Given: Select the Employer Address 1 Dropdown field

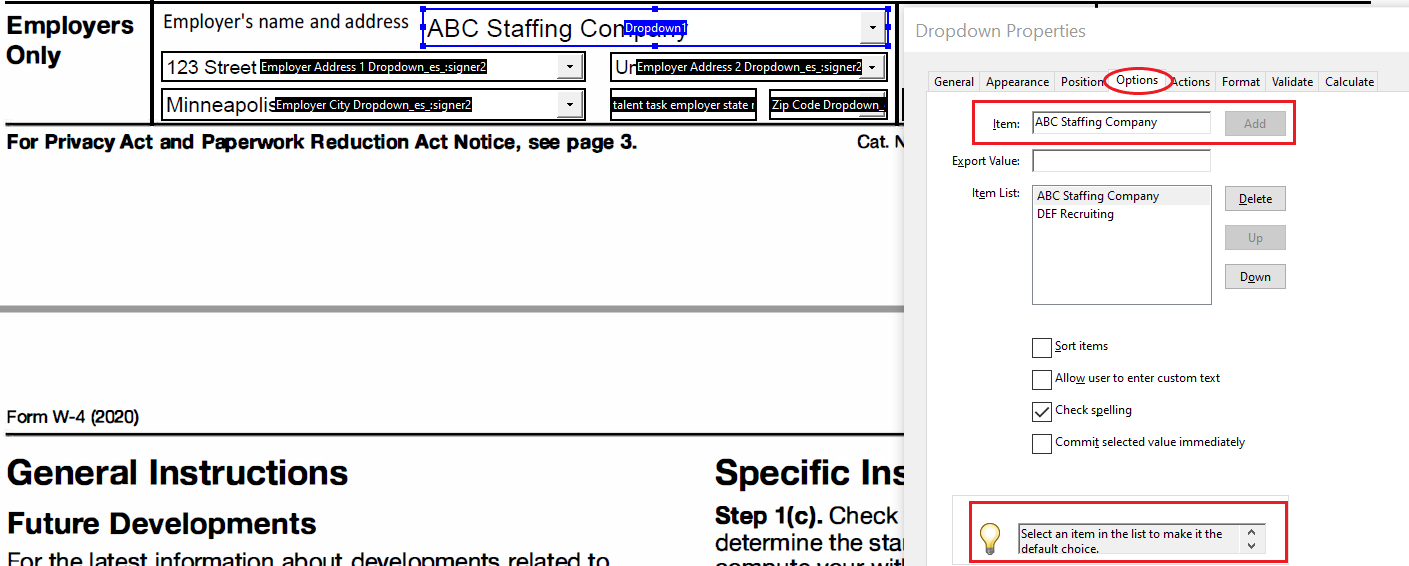Looking at the screenshot, I should pos(373,67).
